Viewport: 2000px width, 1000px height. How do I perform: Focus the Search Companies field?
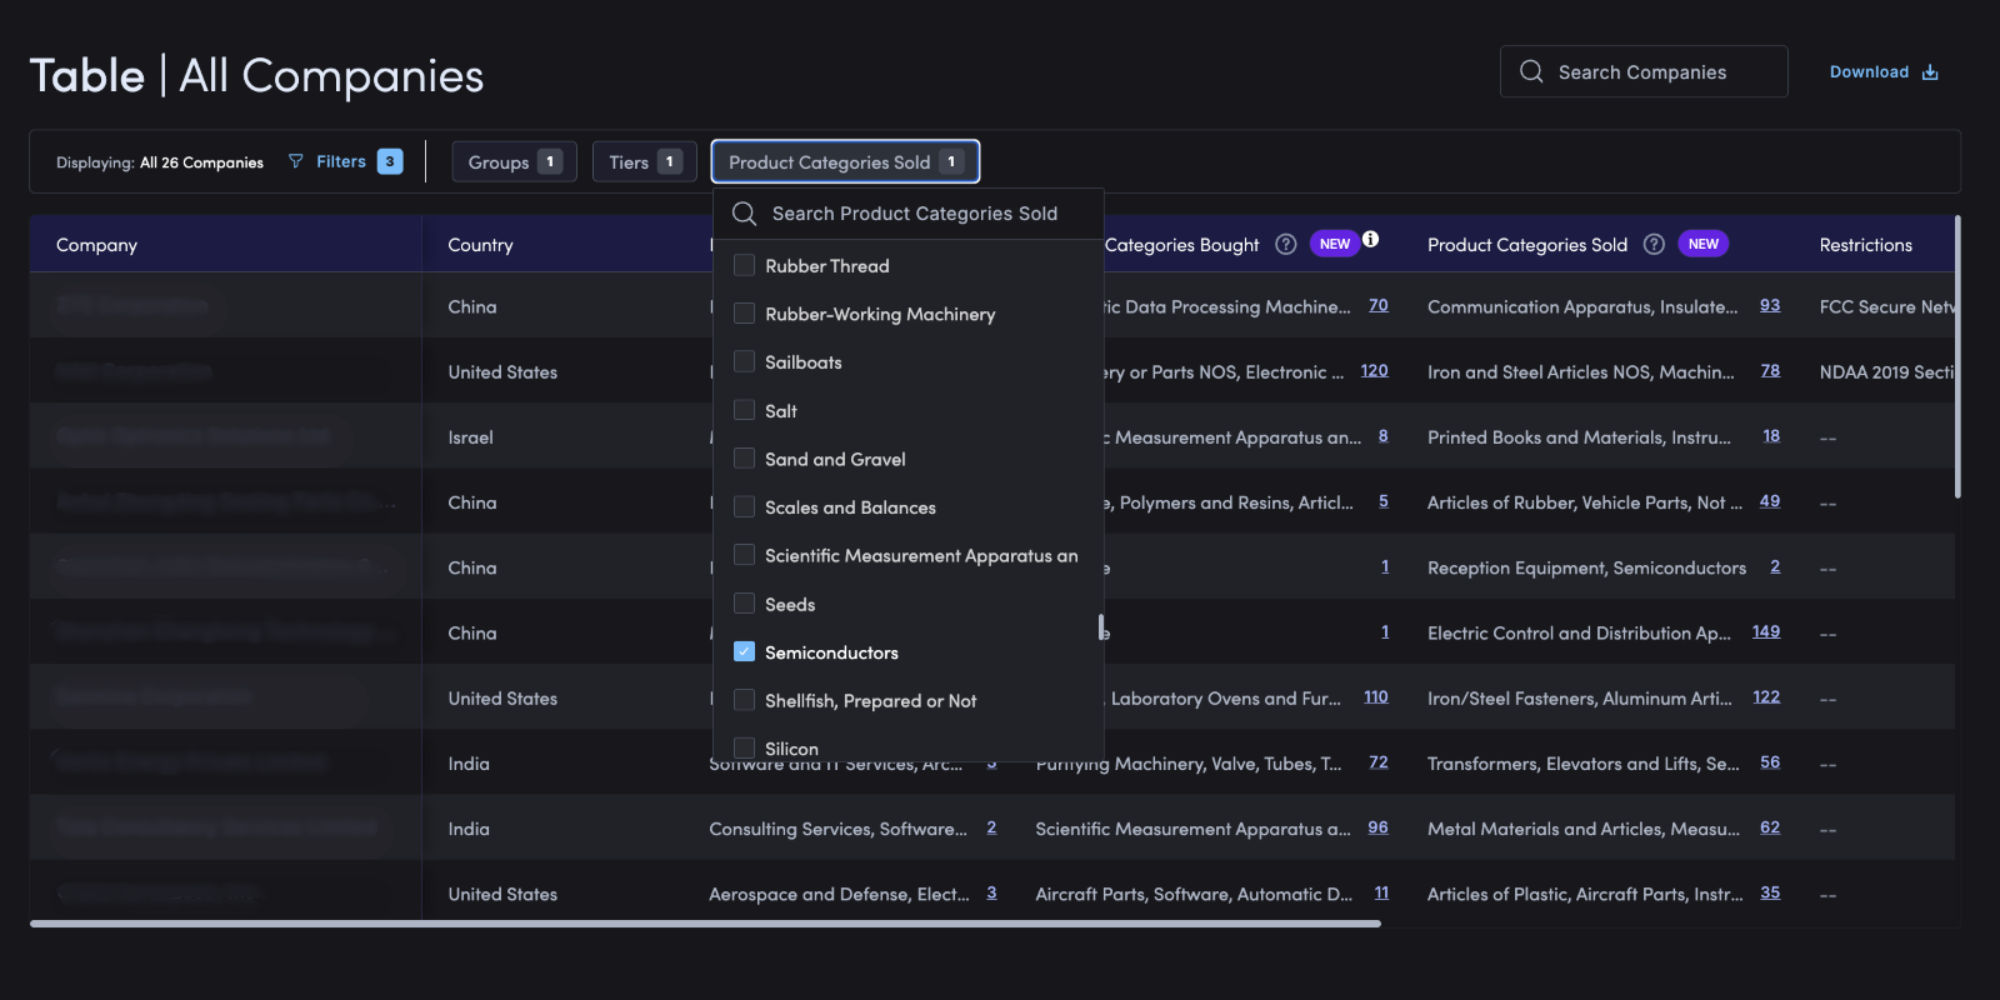[x=1643, y=72]
